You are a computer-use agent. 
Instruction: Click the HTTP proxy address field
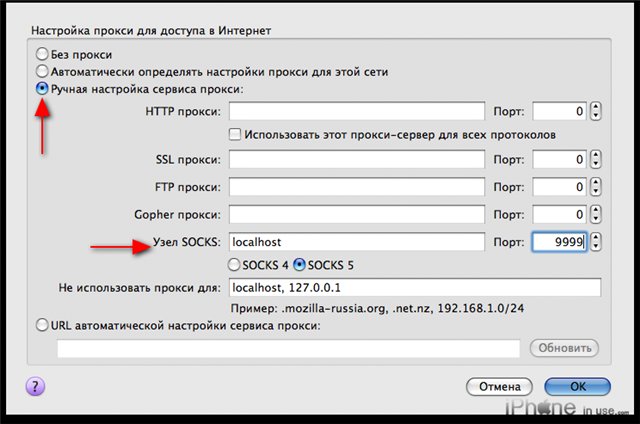(x=357, y=111)
